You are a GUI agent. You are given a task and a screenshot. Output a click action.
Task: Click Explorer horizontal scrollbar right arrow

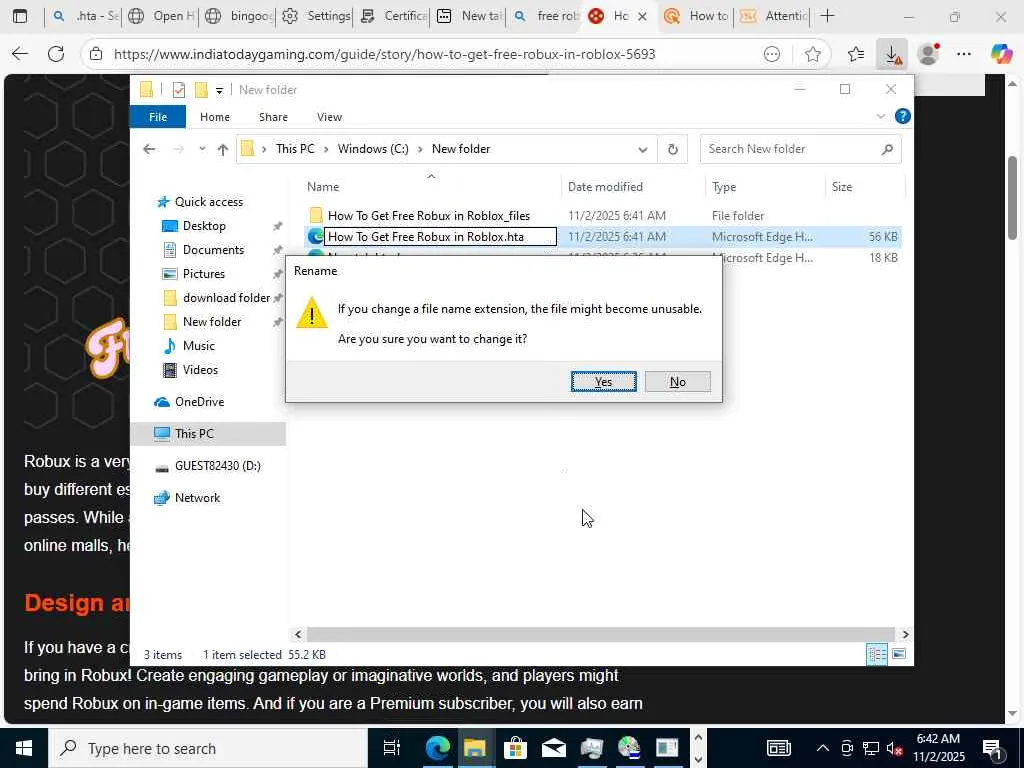click(905, 634)
